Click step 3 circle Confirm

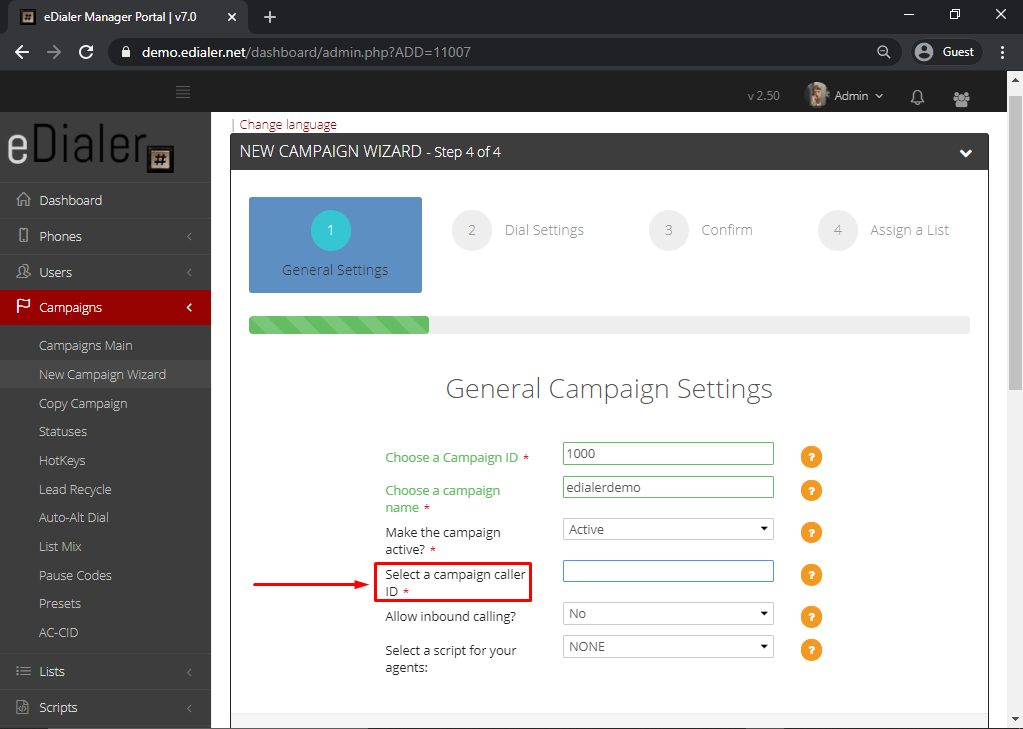click(669, 230)
